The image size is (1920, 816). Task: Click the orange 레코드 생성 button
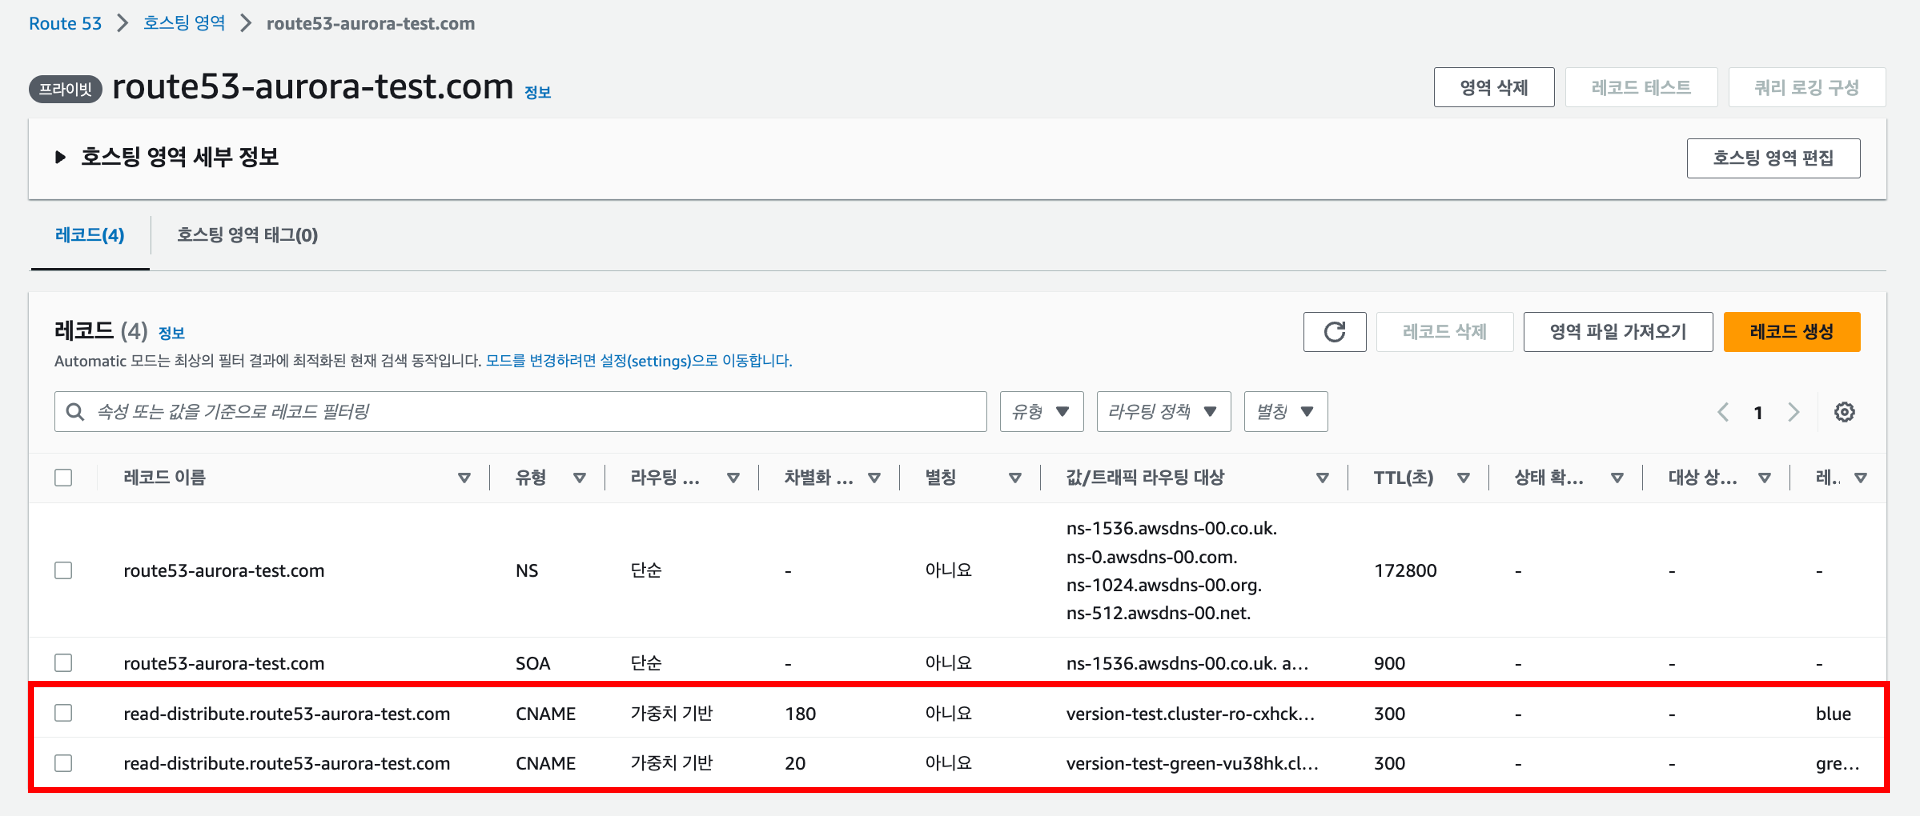tap(1791, 332)
